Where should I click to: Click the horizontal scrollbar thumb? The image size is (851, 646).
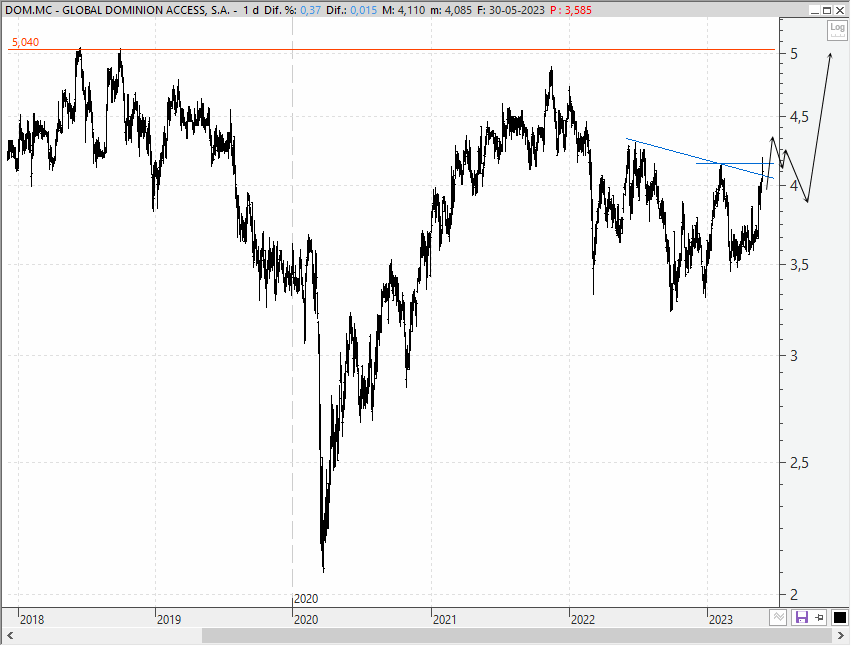(x=517, y=635)
